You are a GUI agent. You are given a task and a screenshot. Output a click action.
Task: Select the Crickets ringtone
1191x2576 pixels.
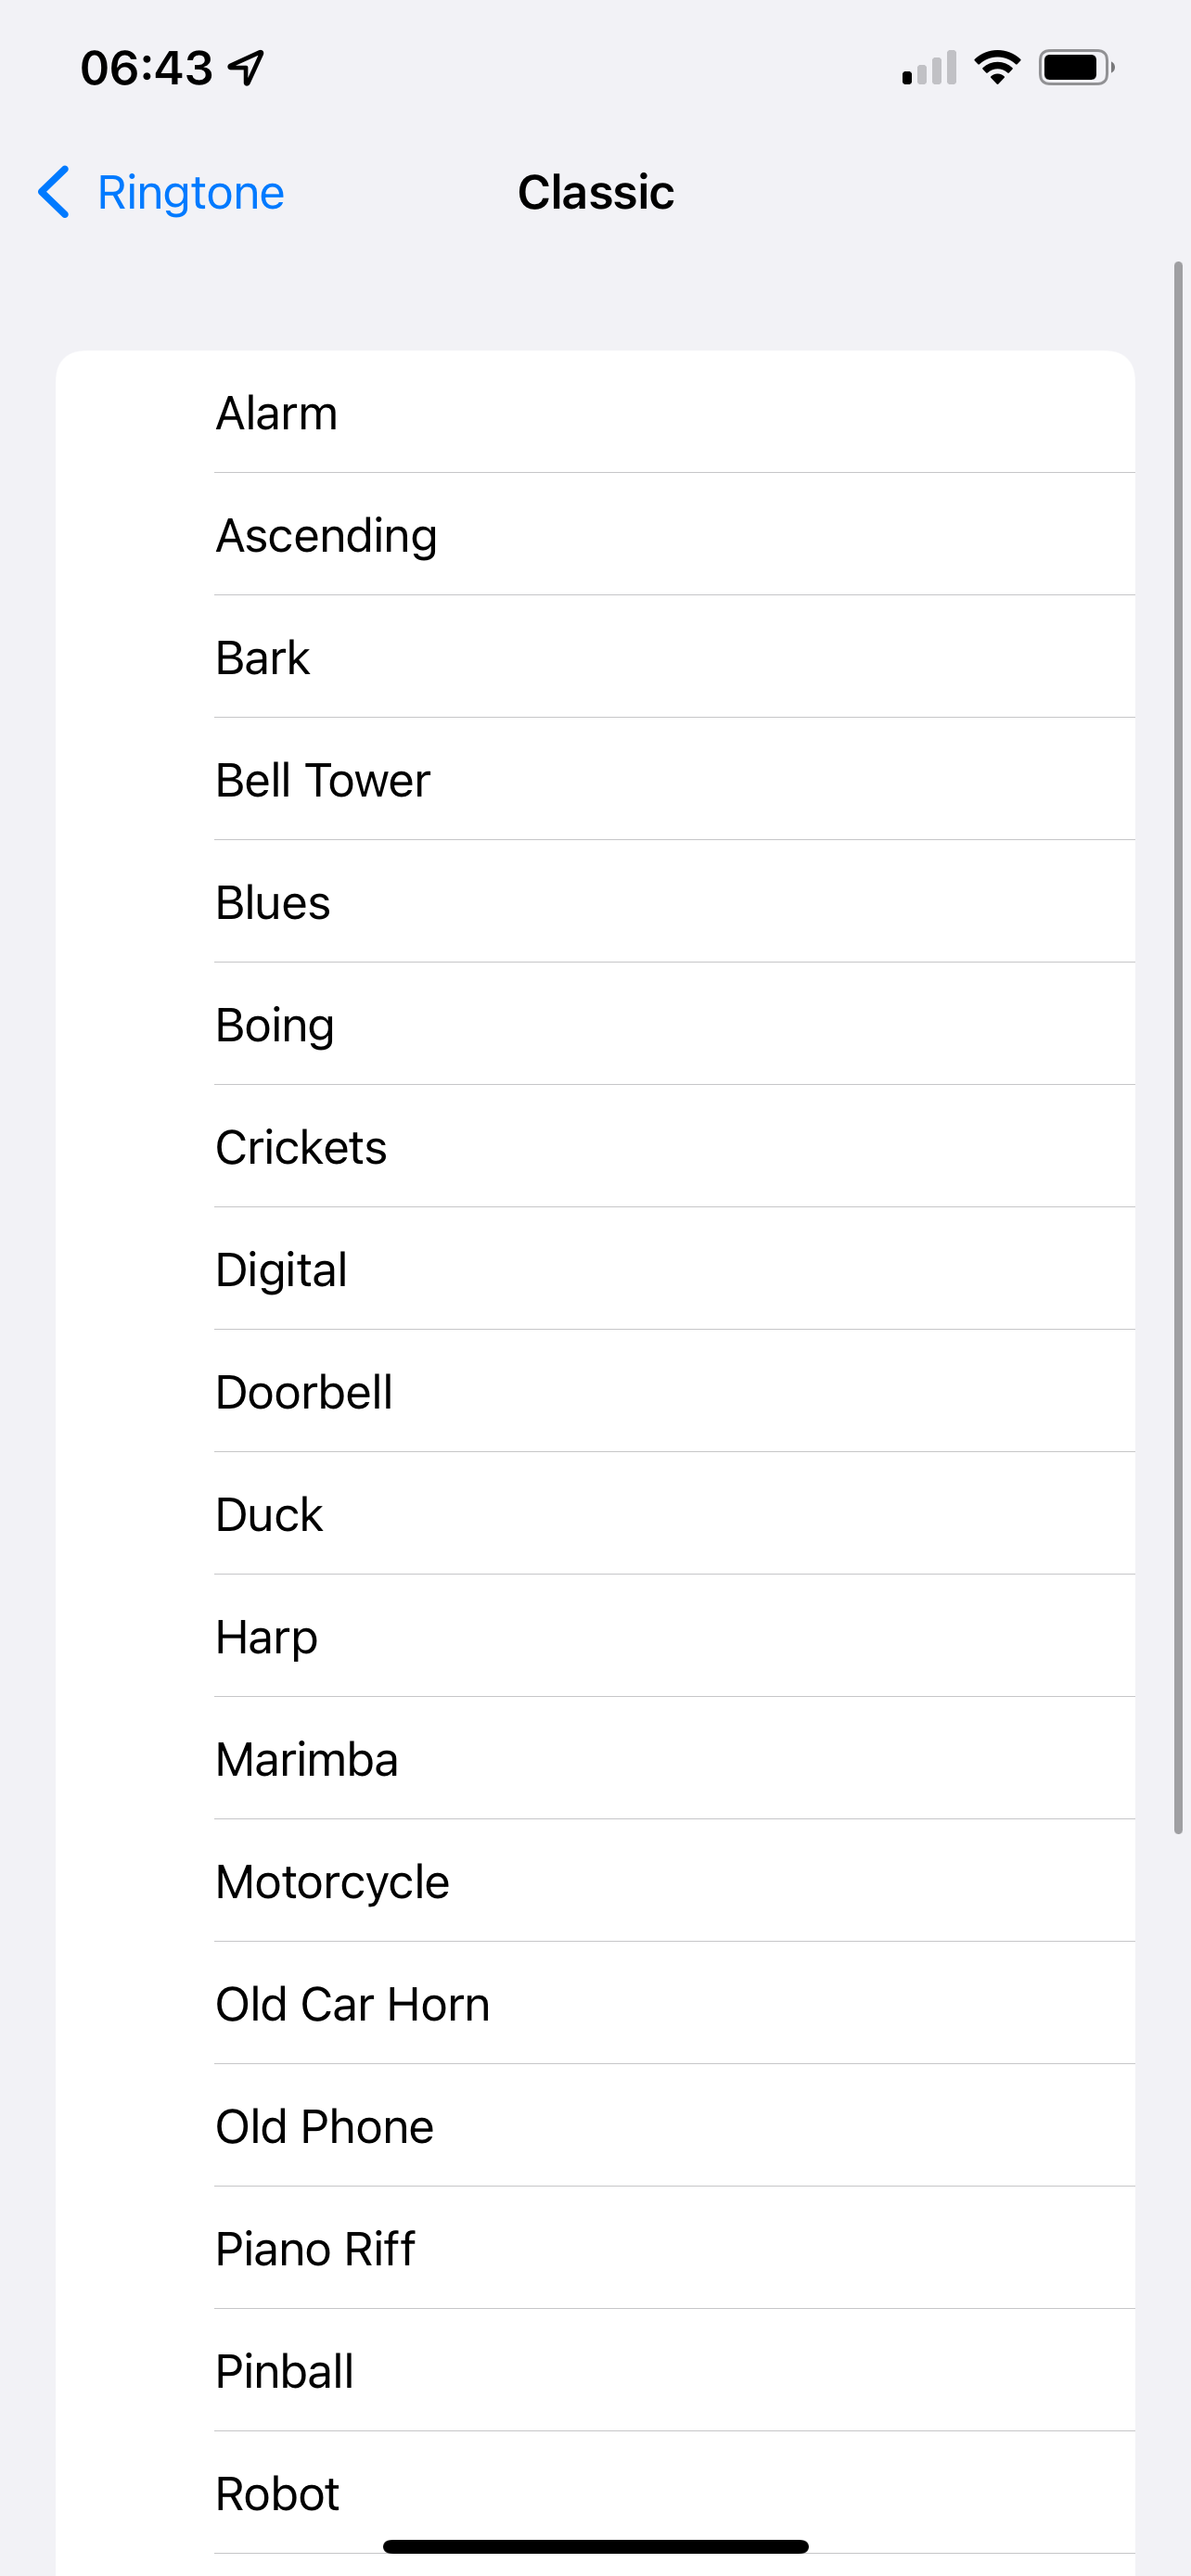595,1146
